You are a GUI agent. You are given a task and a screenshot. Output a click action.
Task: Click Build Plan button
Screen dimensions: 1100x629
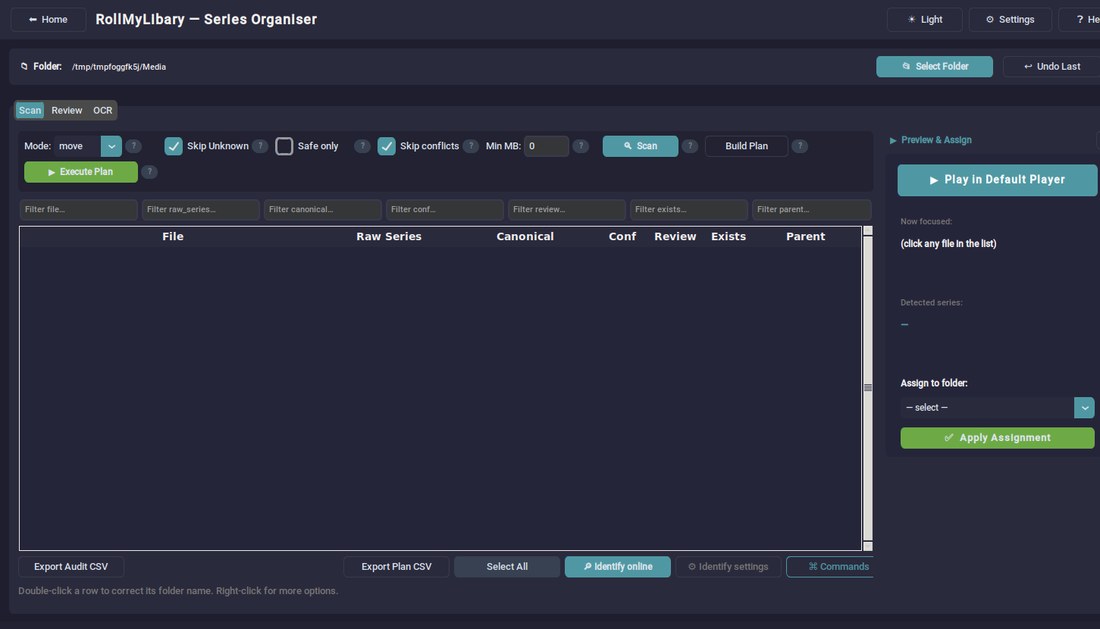746,146
